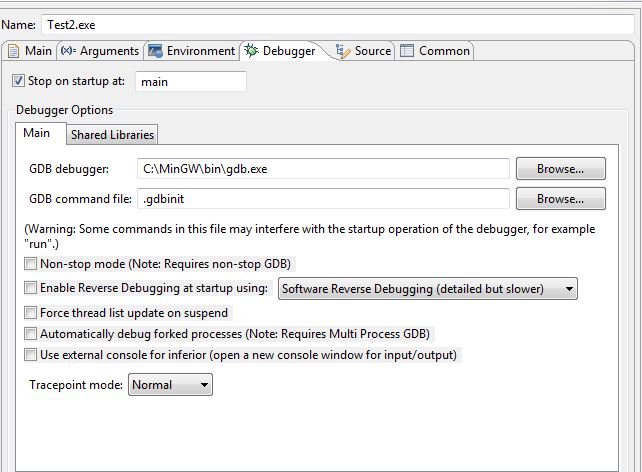This screenshot has height=472, width=642.
Task: Browse for the GDB debugger executable
Action: point(561,169)
